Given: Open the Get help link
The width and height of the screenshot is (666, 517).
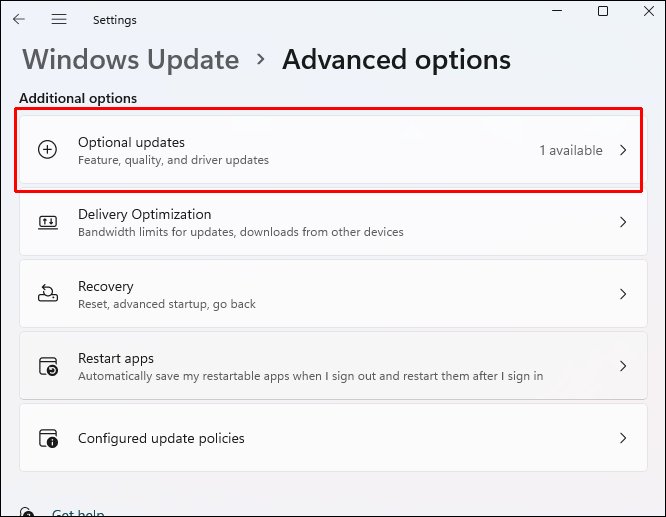Looking at the screenshot, I should coord(78,513).
